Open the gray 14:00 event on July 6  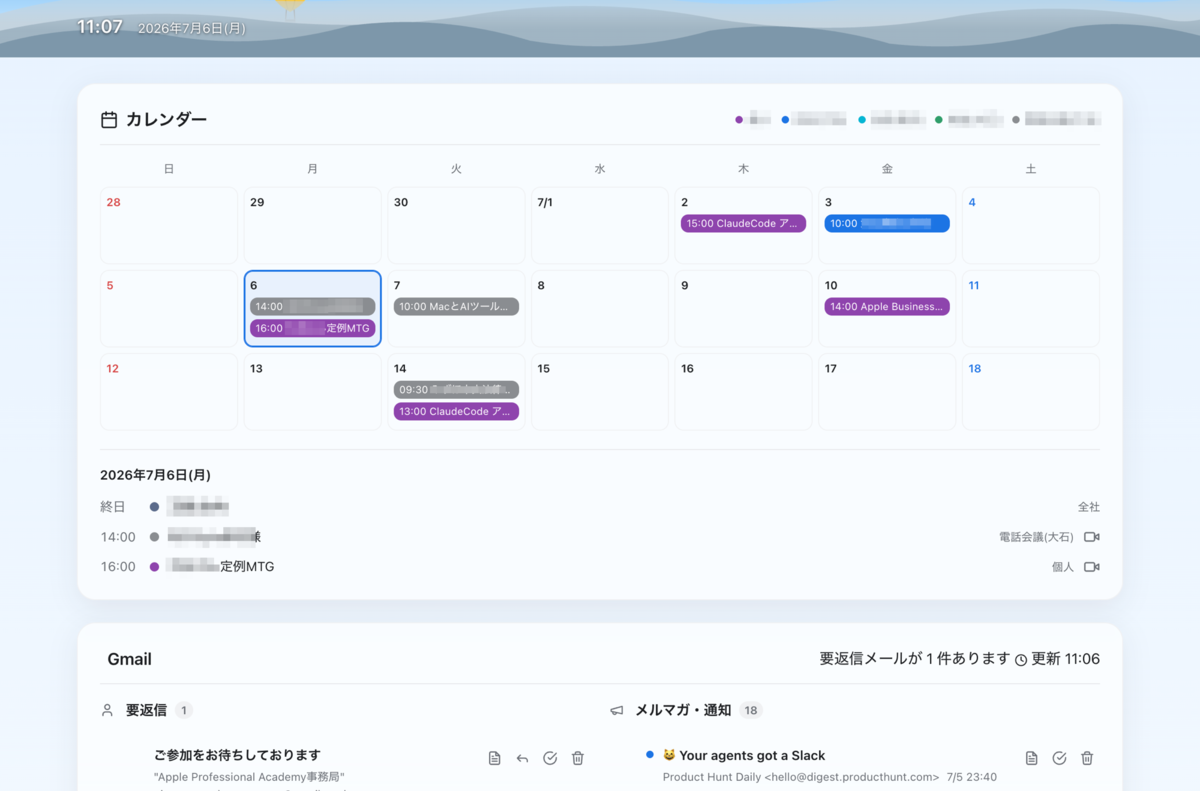click(313, 307)
